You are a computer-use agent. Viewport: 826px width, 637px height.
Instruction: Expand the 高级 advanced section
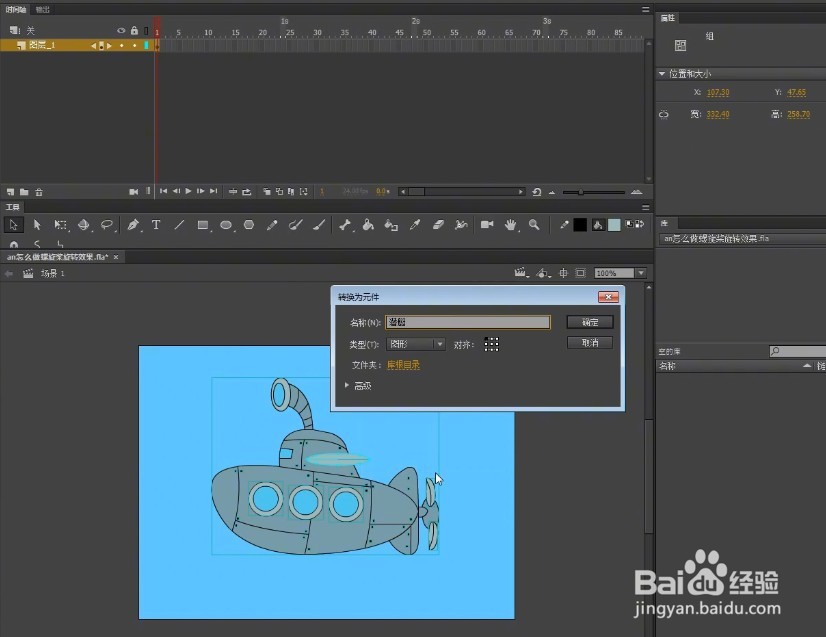[347, 385]
